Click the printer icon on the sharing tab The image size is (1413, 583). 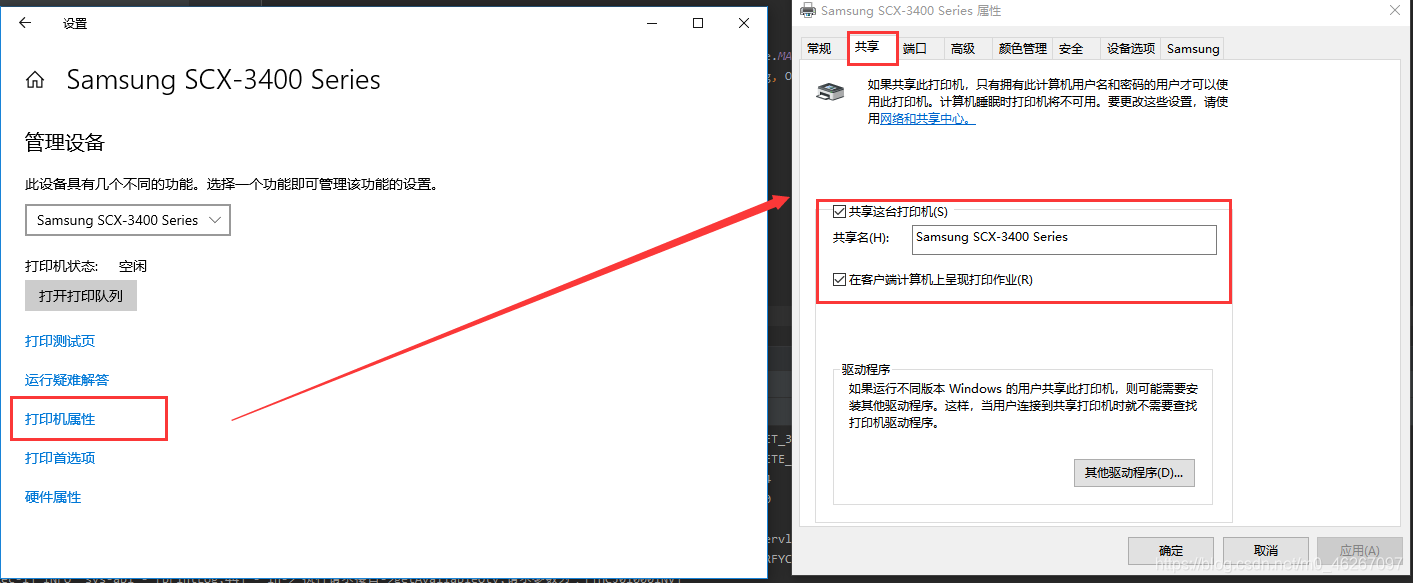[x=830, y=92]
